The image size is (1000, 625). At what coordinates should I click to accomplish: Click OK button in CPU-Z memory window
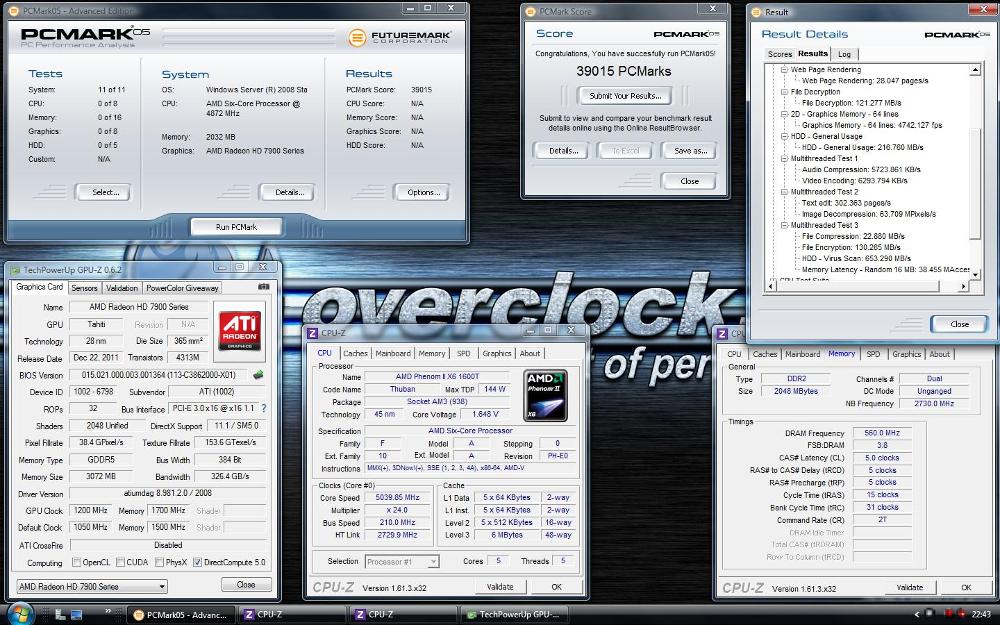click(x=966, y=587)
